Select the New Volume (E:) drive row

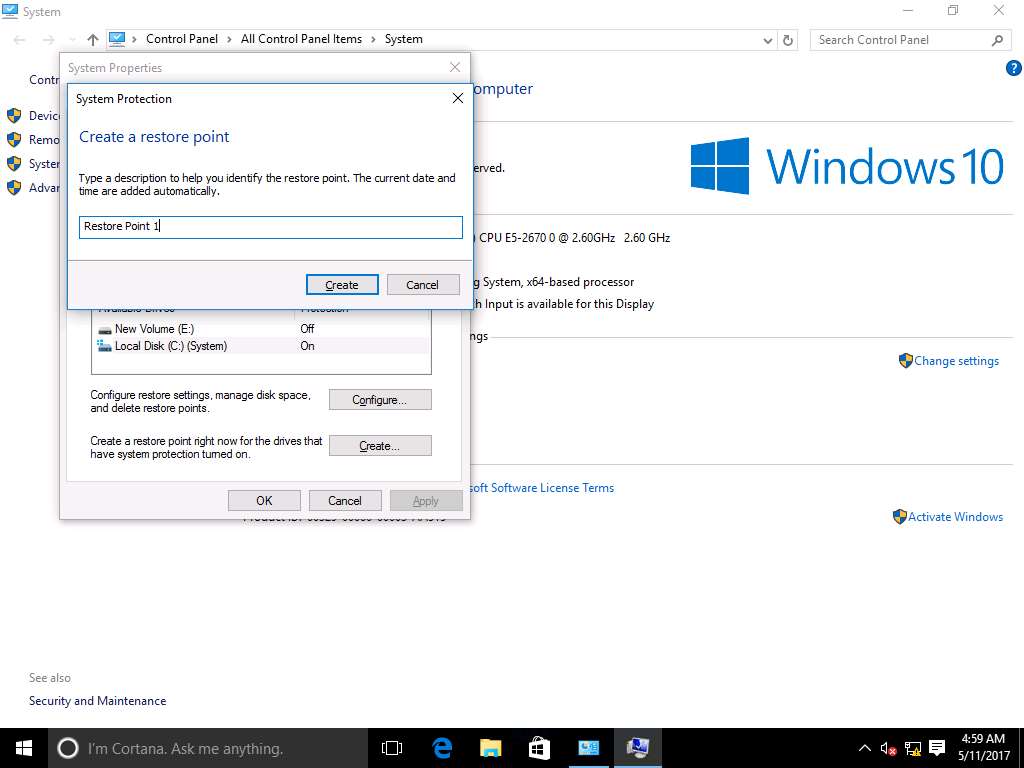click(x=261, y=328)
